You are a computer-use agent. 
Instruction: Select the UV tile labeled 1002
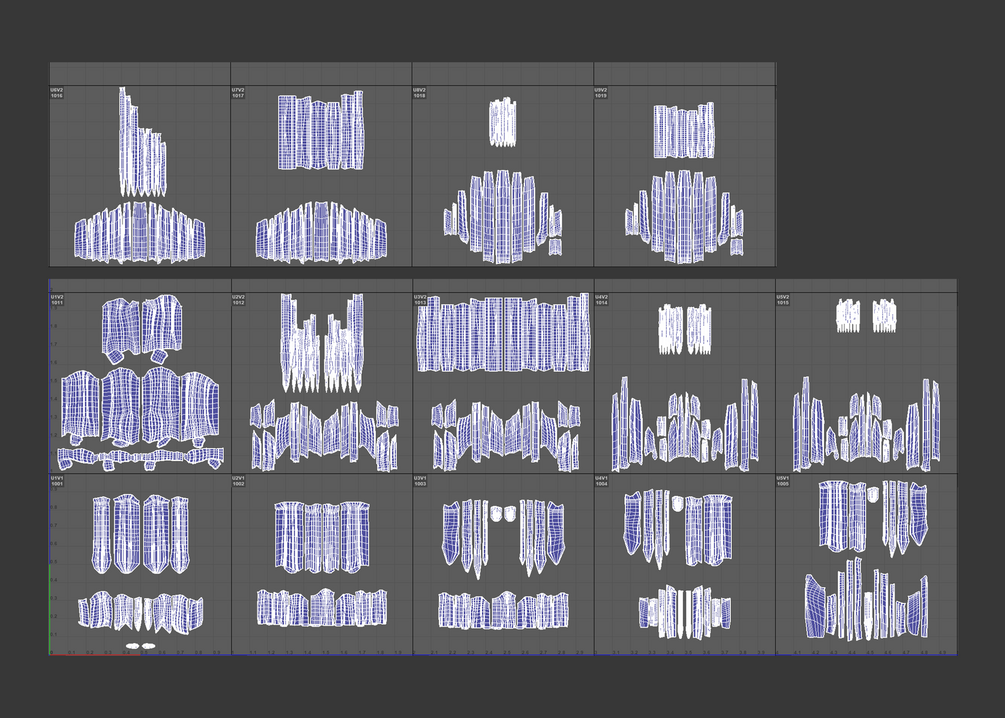[321, 565]
